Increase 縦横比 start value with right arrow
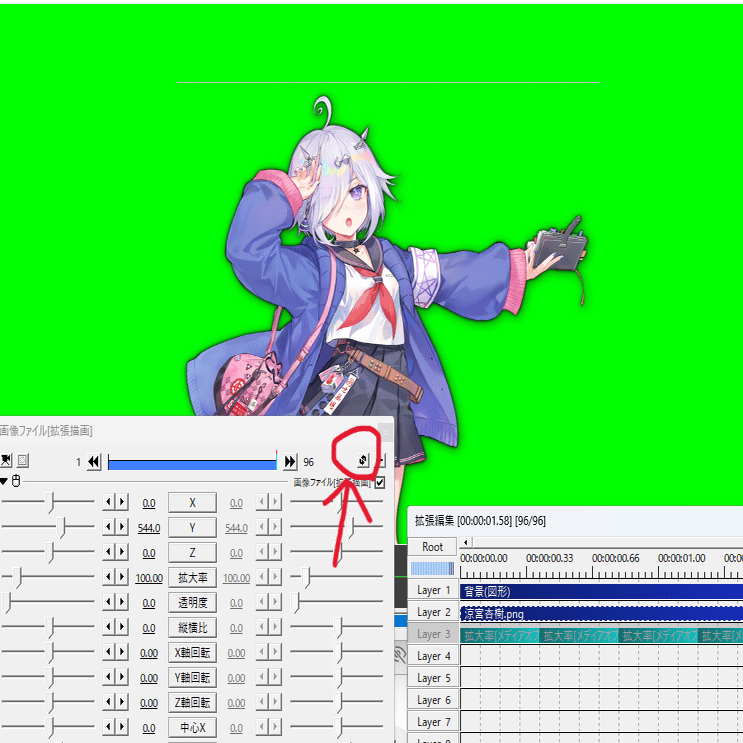This screenshot has height=743, width=743. [122, 627]
